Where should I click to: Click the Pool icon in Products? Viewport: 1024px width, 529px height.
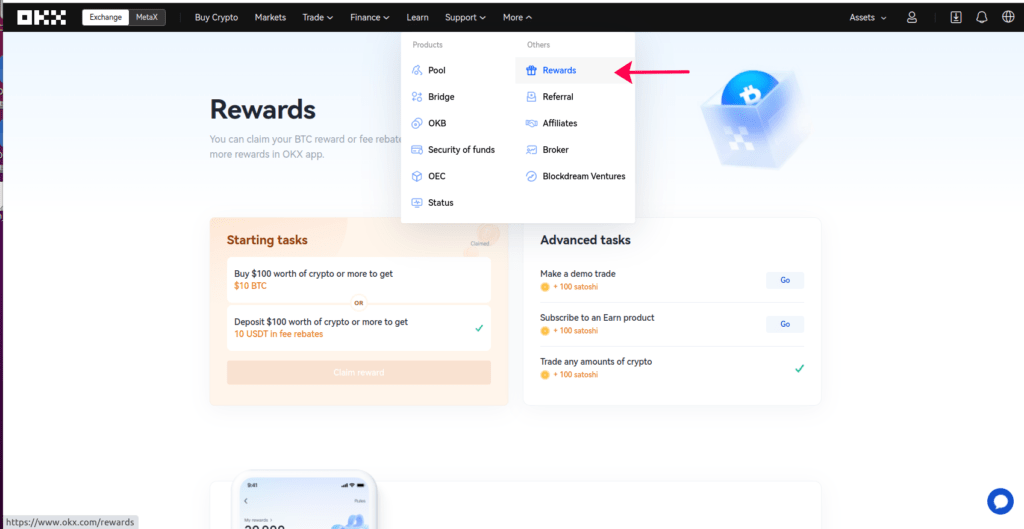pyautogui.click(x=417, y=71)
